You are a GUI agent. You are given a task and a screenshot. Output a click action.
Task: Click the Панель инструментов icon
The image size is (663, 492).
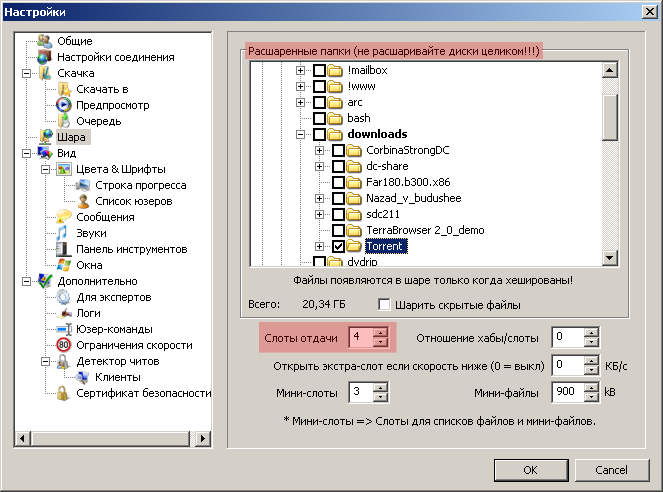pyautogui.click(x=62, y=249)
